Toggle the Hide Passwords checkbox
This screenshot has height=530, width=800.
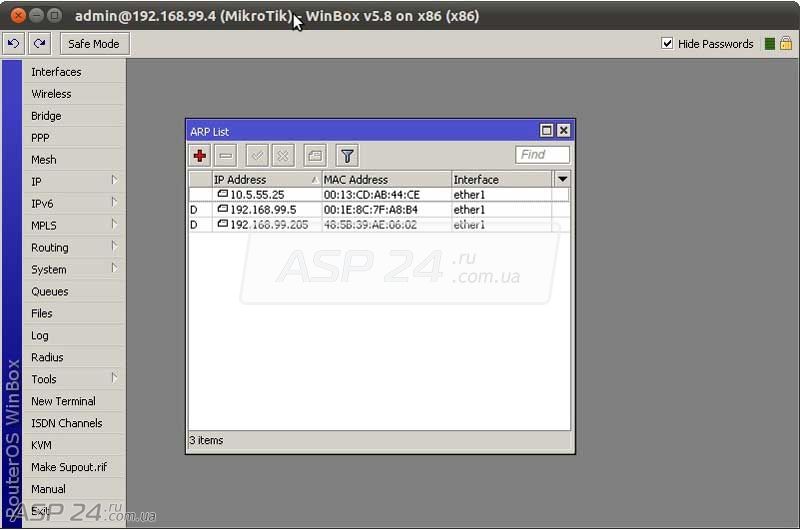point(668,44)
